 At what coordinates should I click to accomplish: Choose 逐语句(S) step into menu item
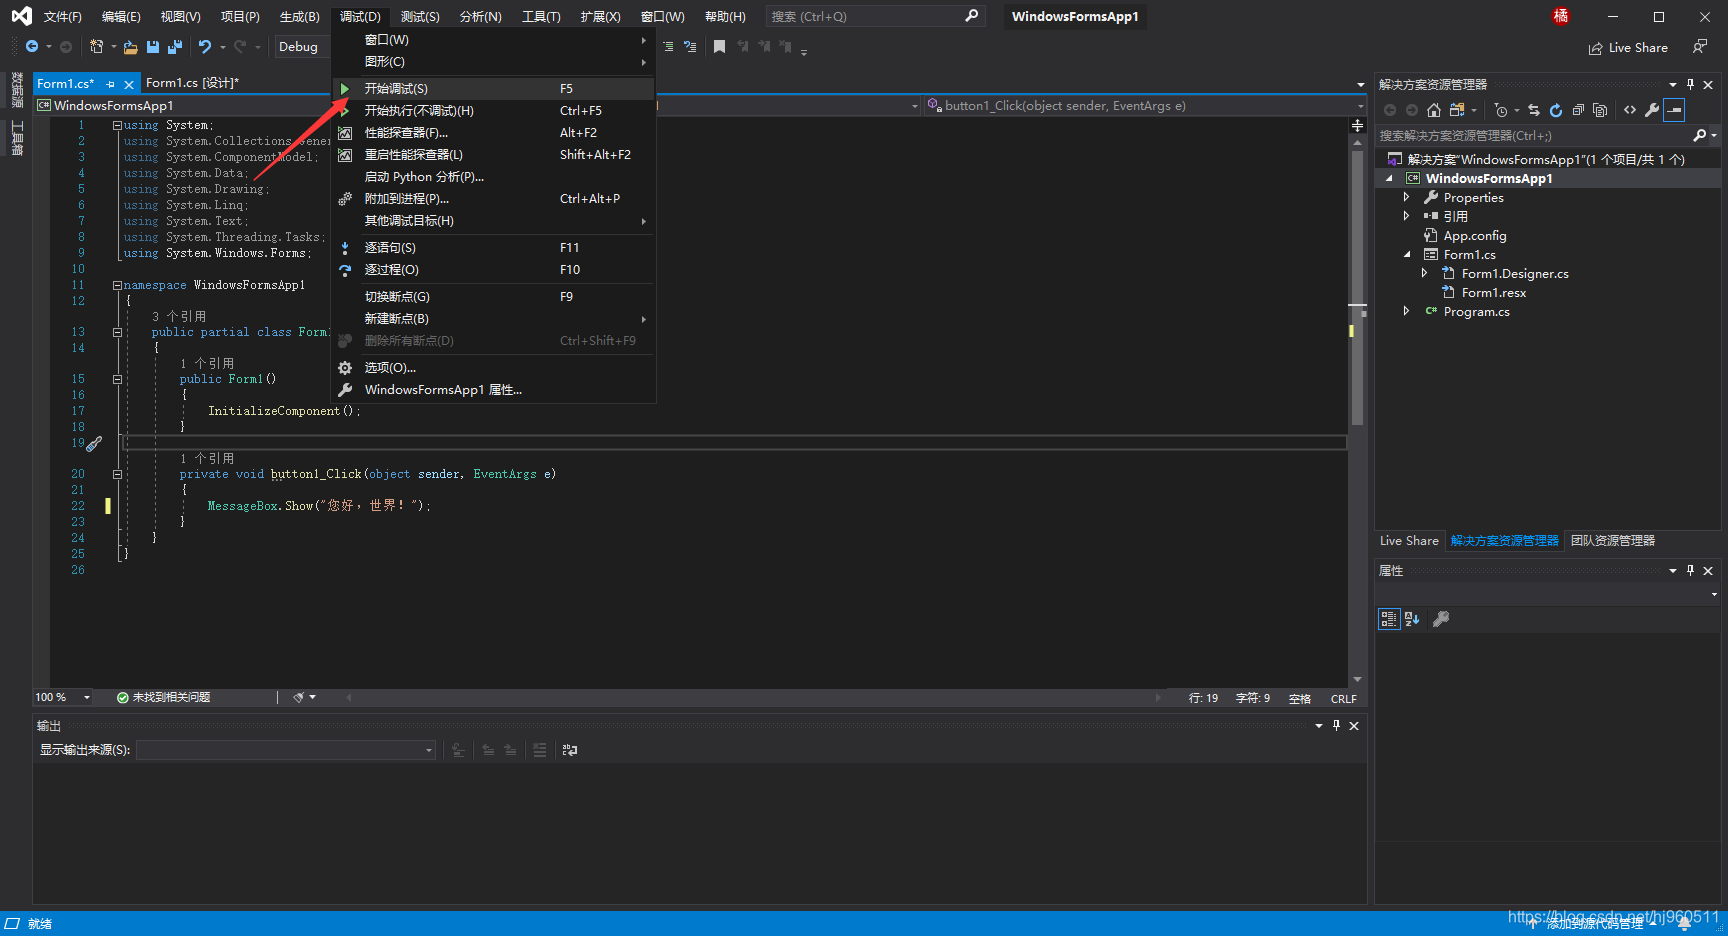tap(494, 248)
